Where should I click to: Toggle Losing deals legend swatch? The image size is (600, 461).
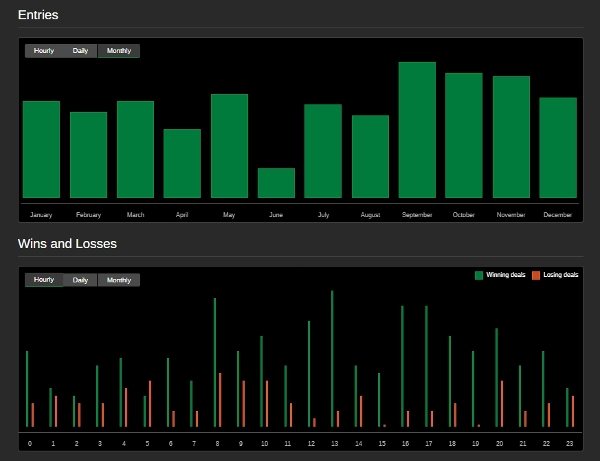[x=536, y=275]
